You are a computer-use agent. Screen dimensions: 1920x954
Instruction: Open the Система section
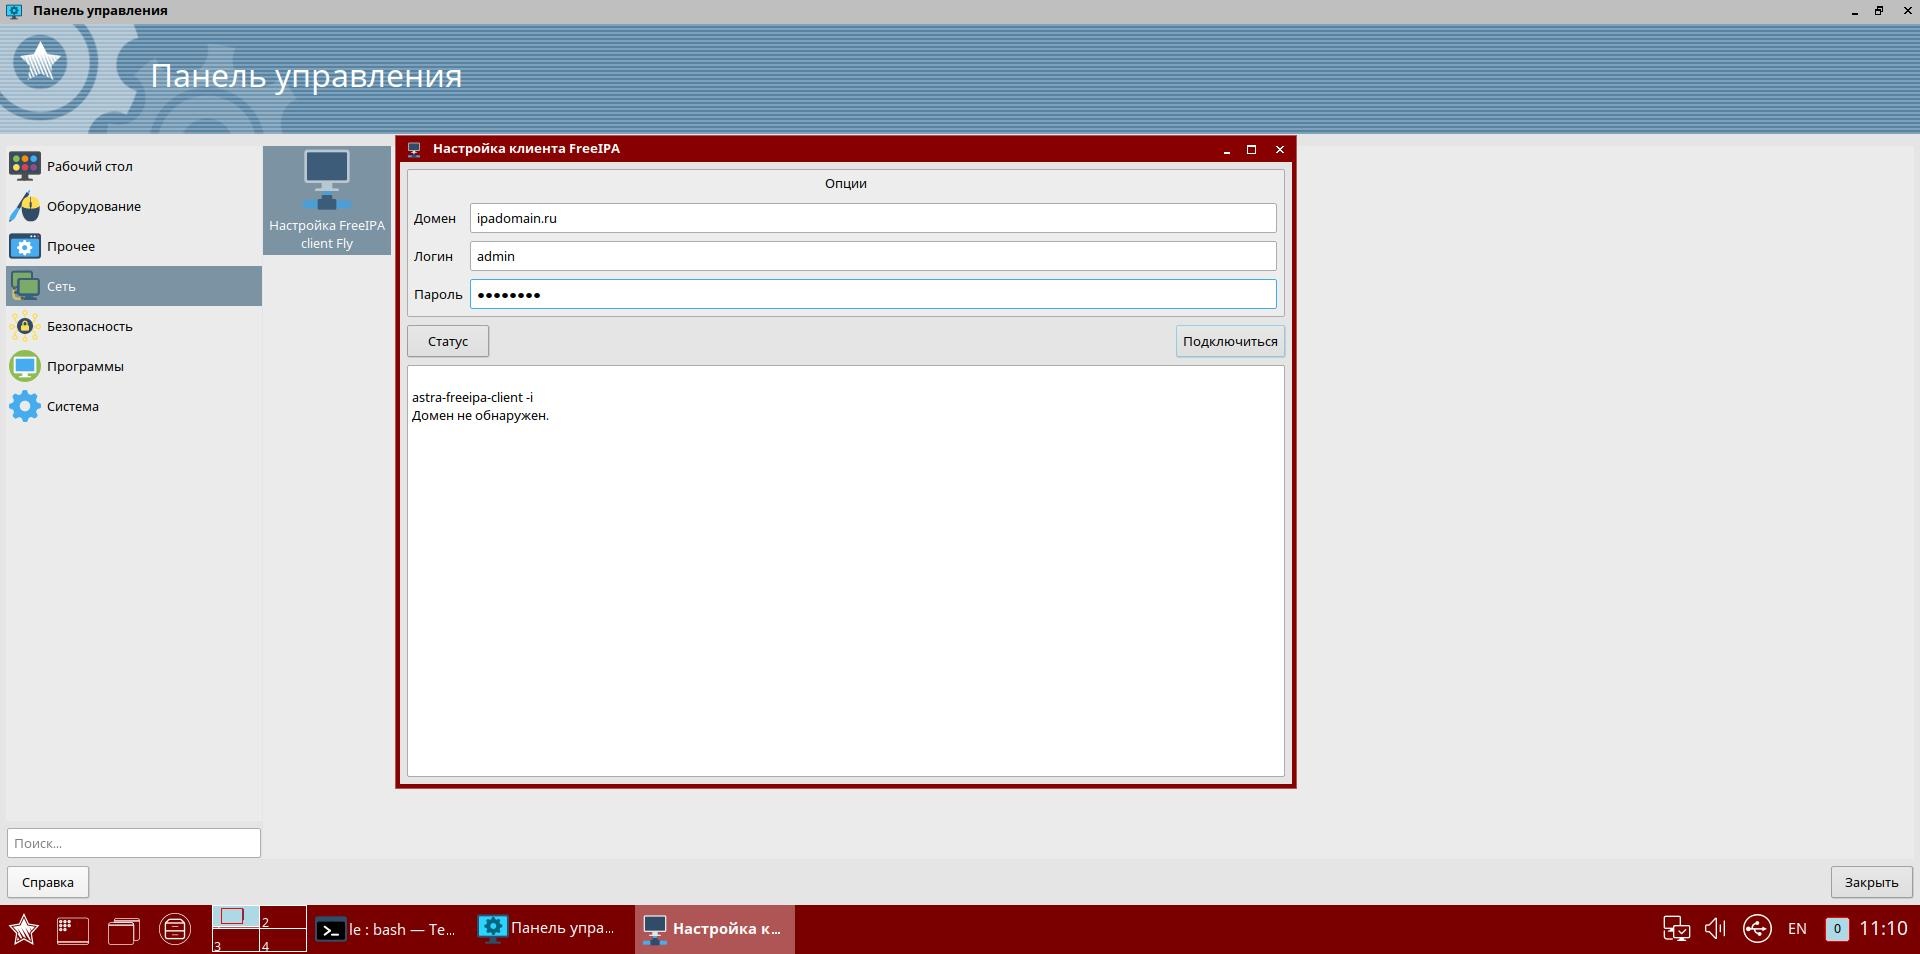(x=73, y=406)
